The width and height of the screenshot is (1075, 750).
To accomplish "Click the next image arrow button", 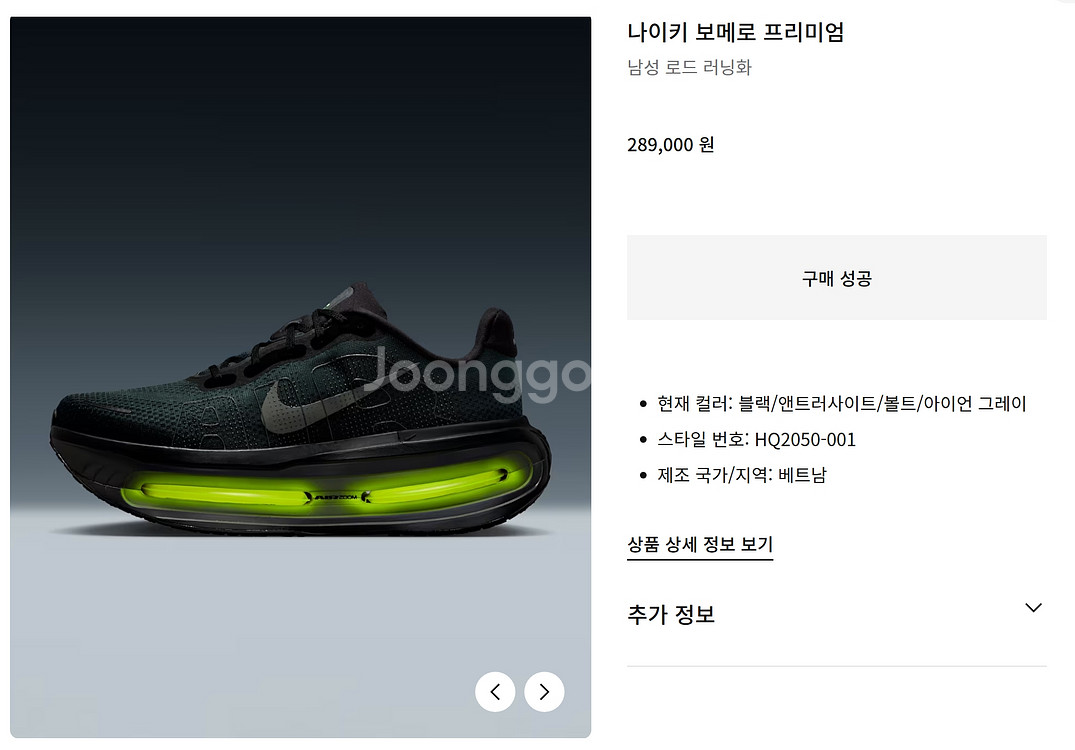I will 544,692.
